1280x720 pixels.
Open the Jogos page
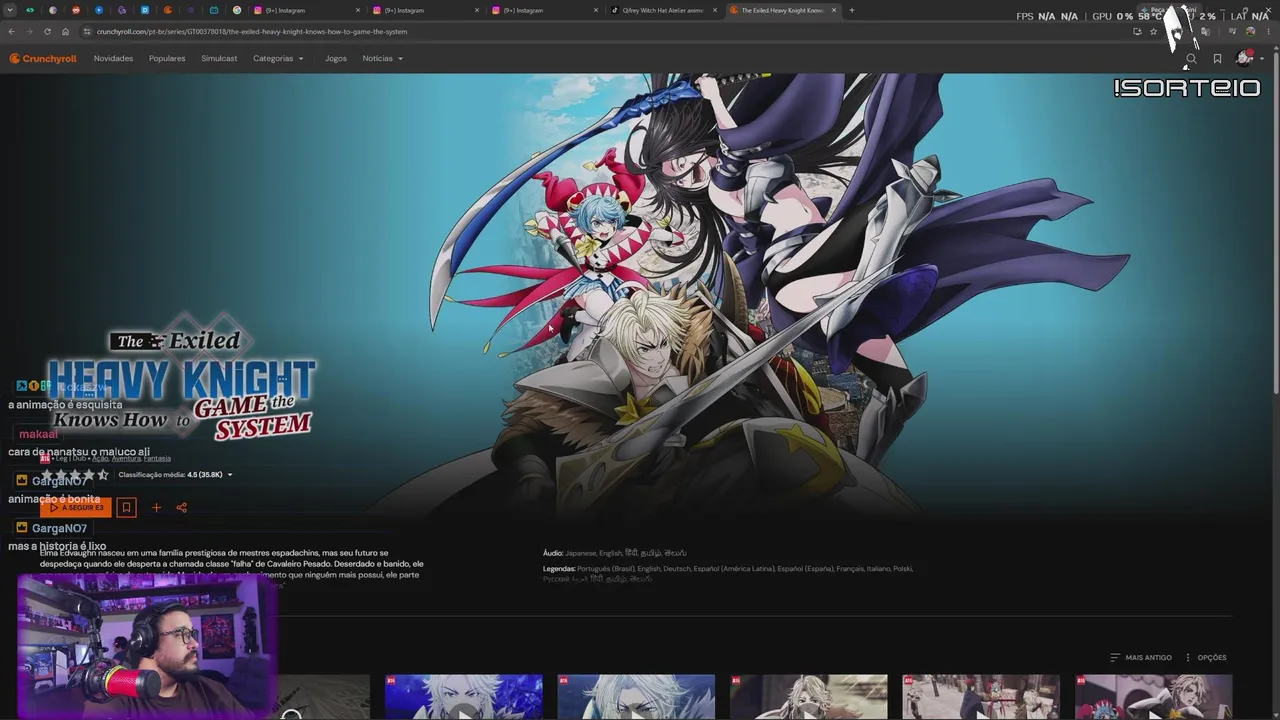[x=336, y=59]
